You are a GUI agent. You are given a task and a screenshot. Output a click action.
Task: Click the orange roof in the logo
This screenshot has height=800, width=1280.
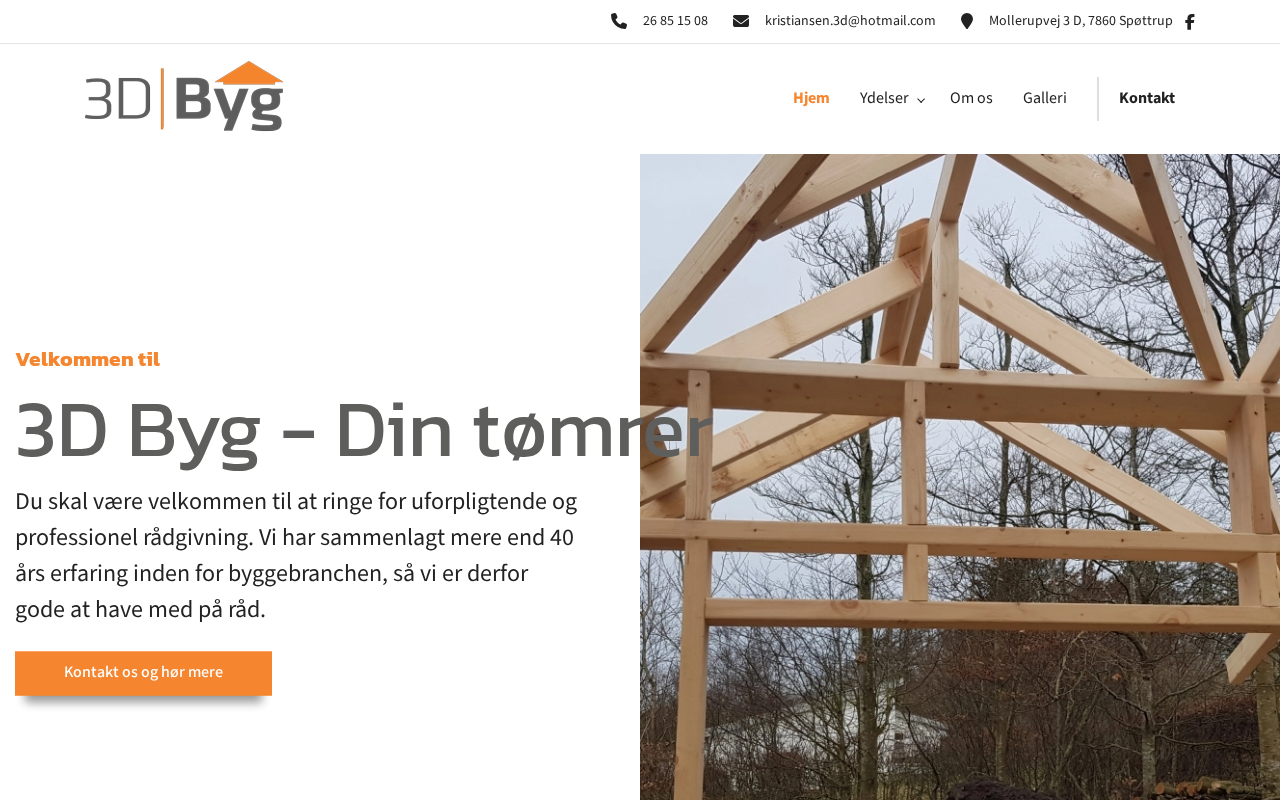[249, 72]
